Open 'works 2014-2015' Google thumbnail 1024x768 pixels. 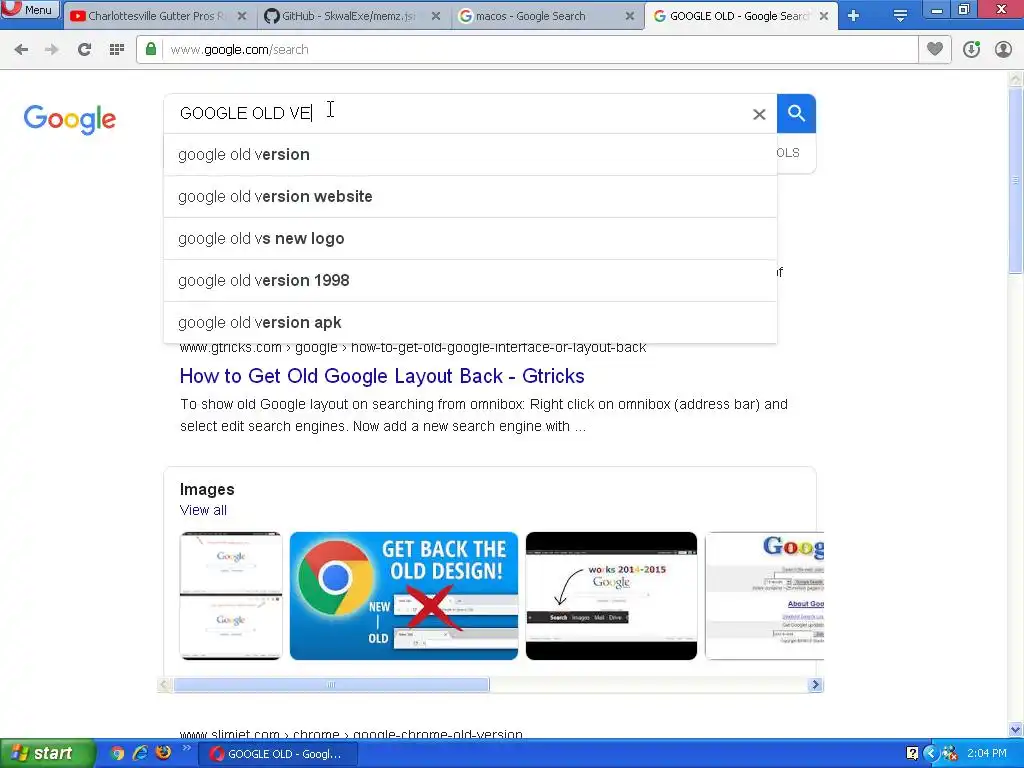pyautogui.click(x=611, y=596)
